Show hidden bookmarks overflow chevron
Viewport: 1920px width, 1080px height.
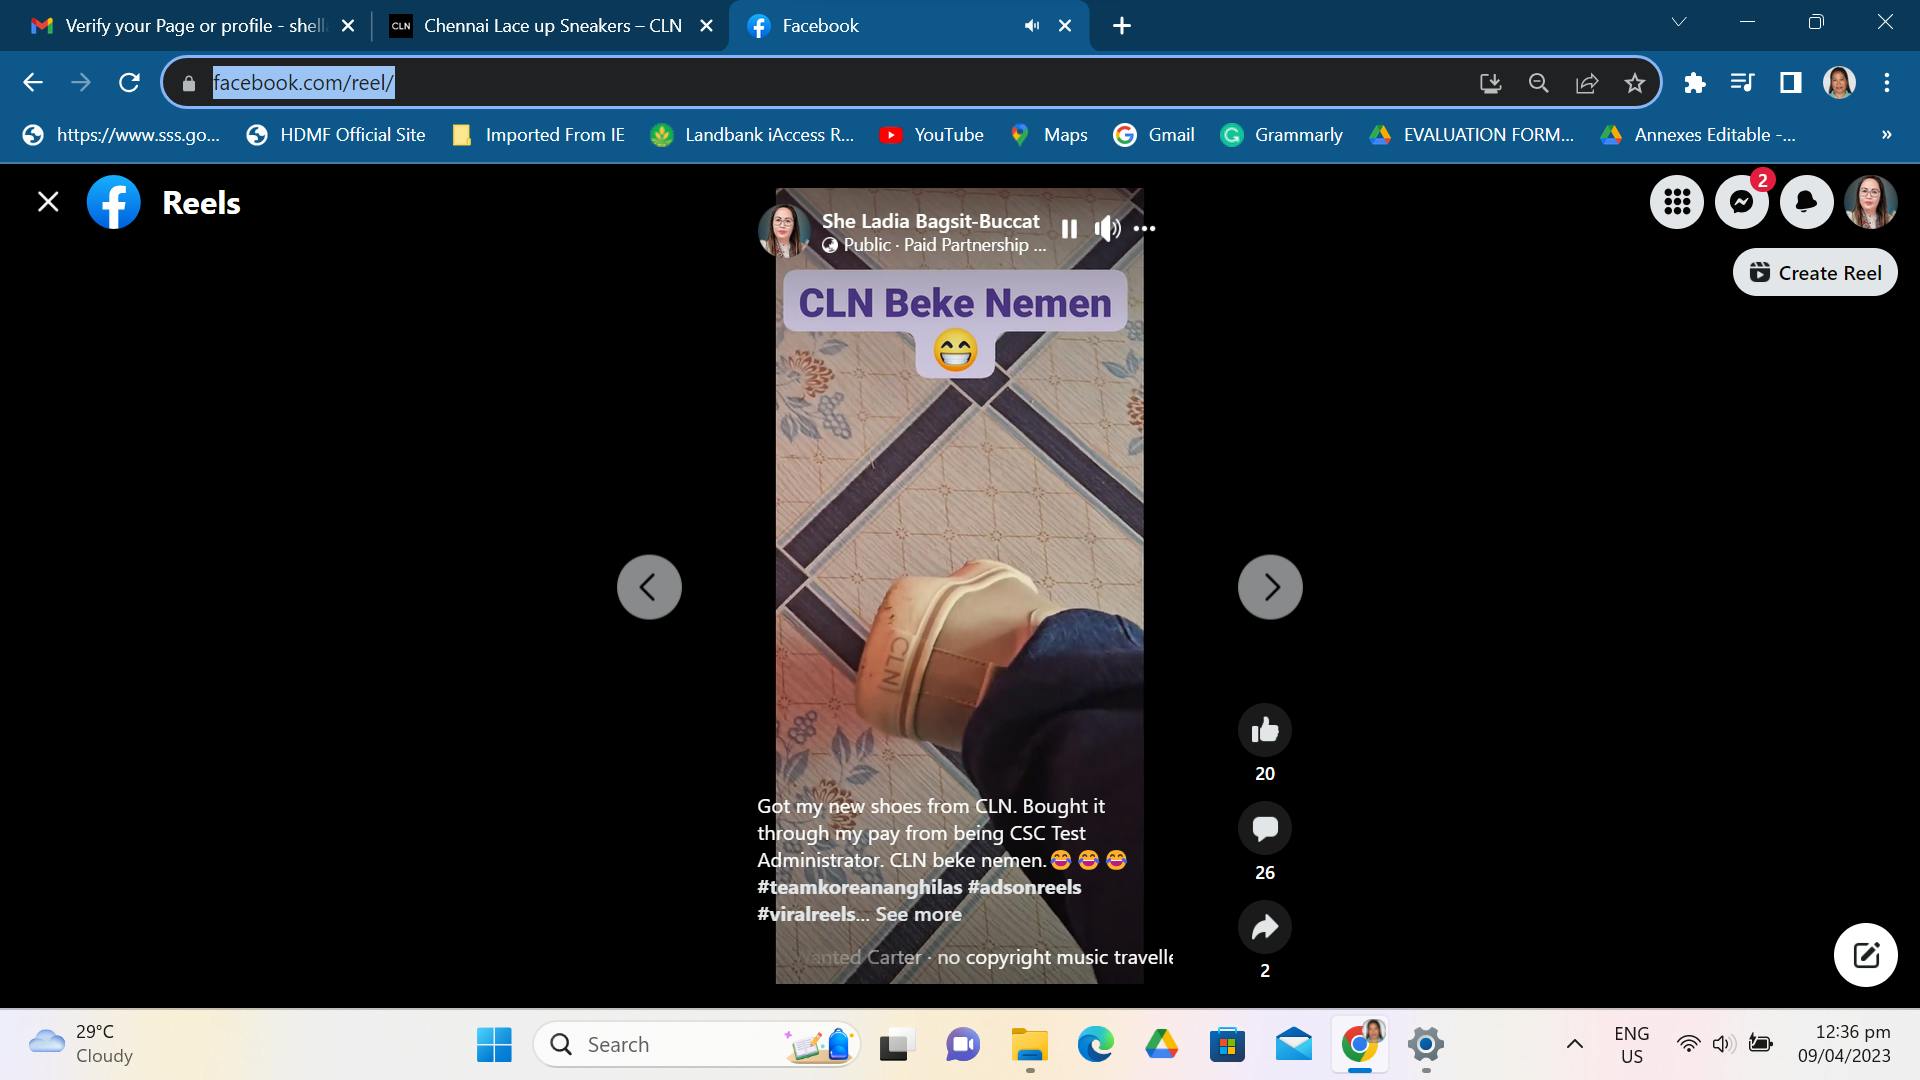pyautogui.click(x=1886, y=135)
